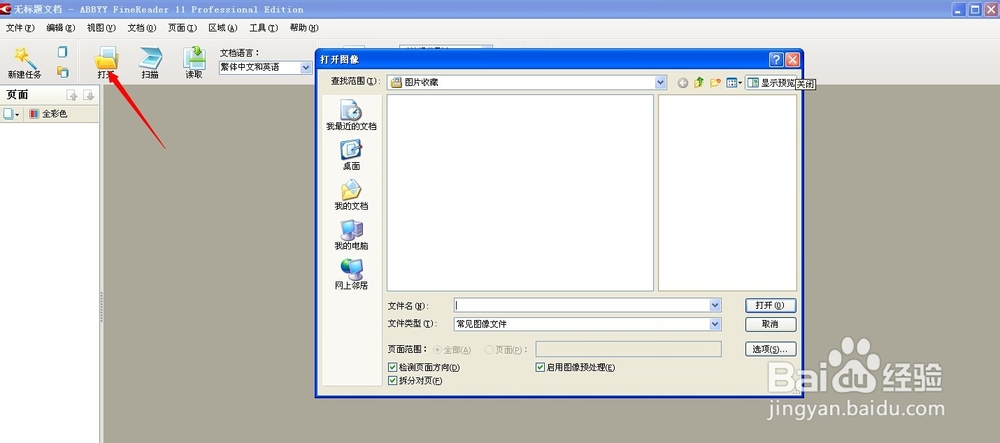Toggle the 显示预览 preview button
Screen dimensions: 1000x443
(771, 83)
